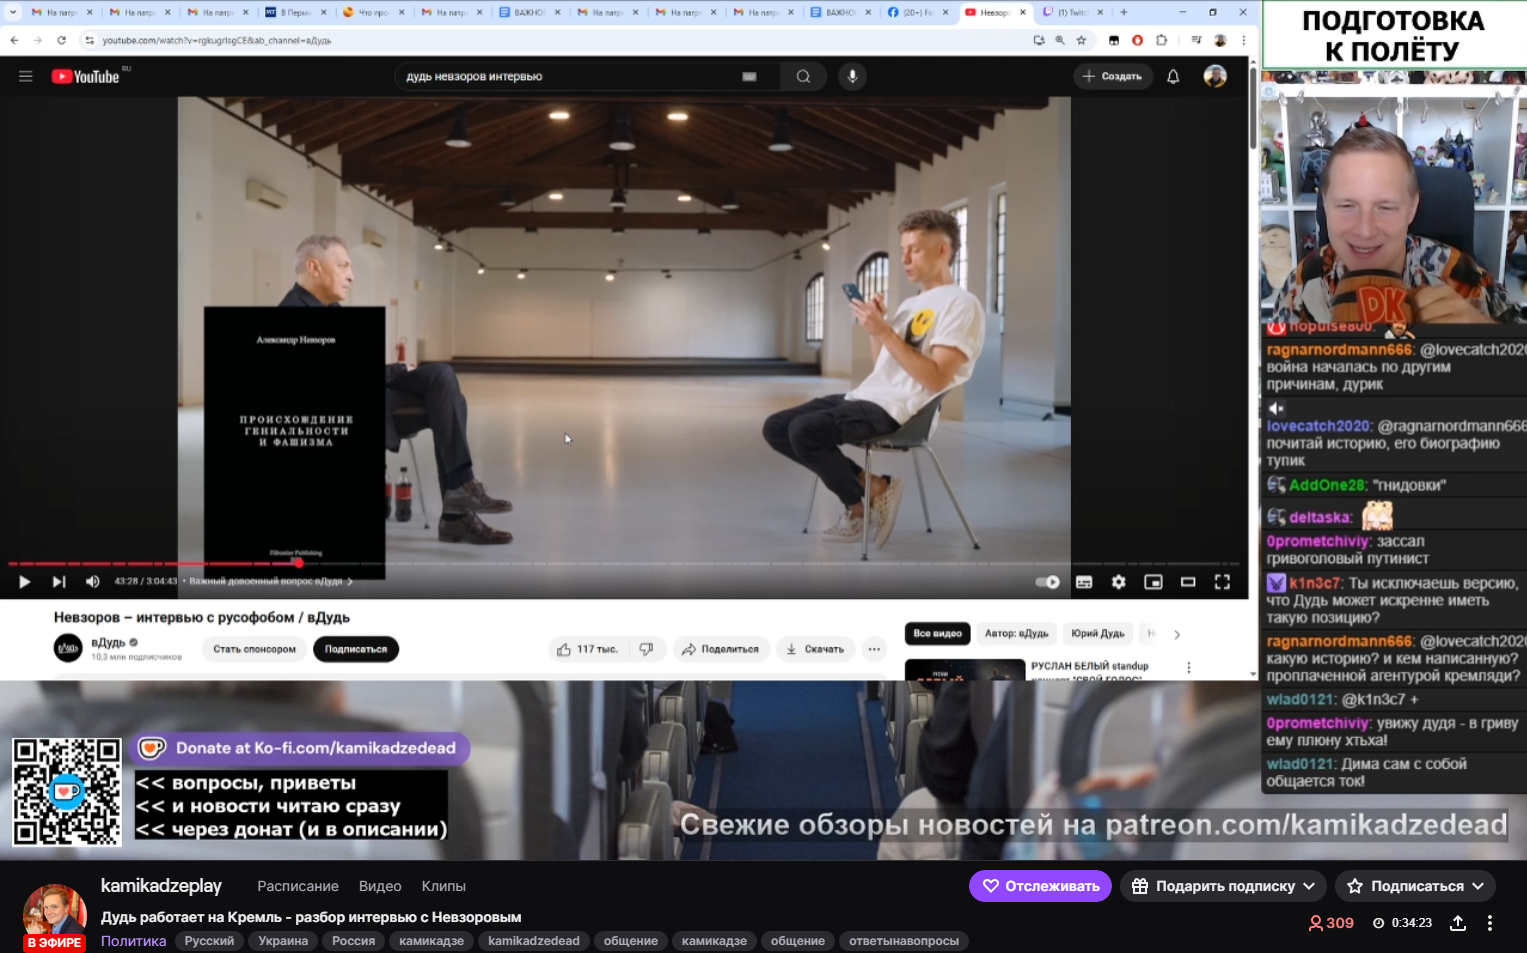Click the Ko-fi donation QR code

(67, 792)
